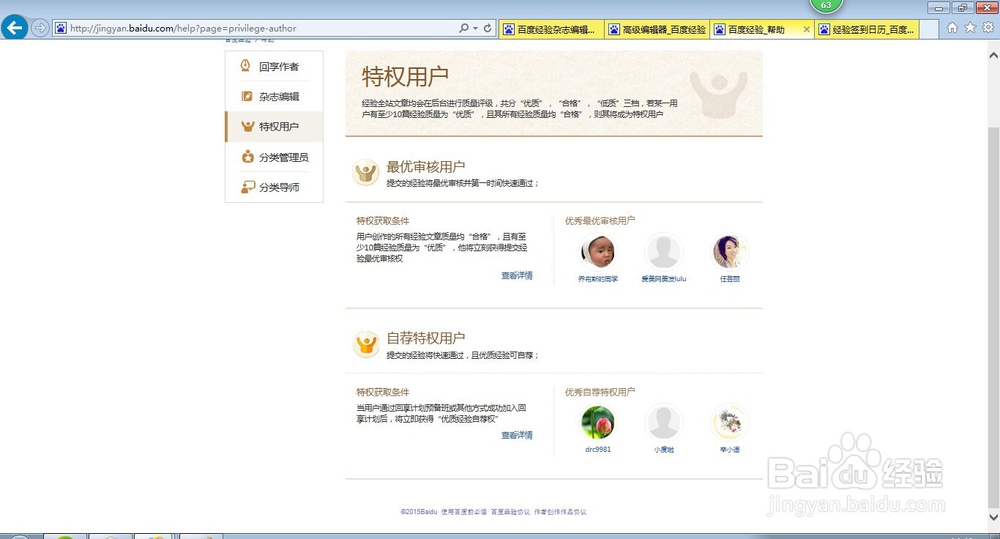The width and height of the screenshot is (1000, 539).
Task: Close the 百度经验_帮助 tab with its X
Action: click(807, 29)
